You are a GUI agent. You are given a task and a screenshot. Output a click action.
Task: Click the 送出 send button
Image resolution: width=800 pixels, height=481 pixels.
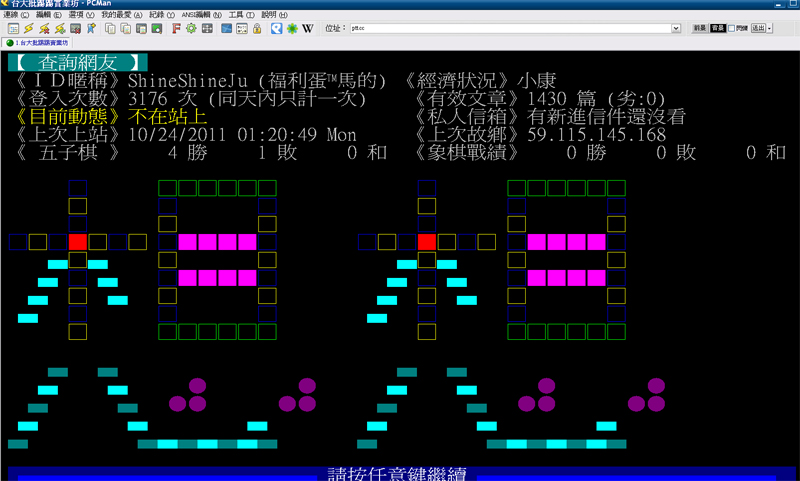click(x=758, y=28)
